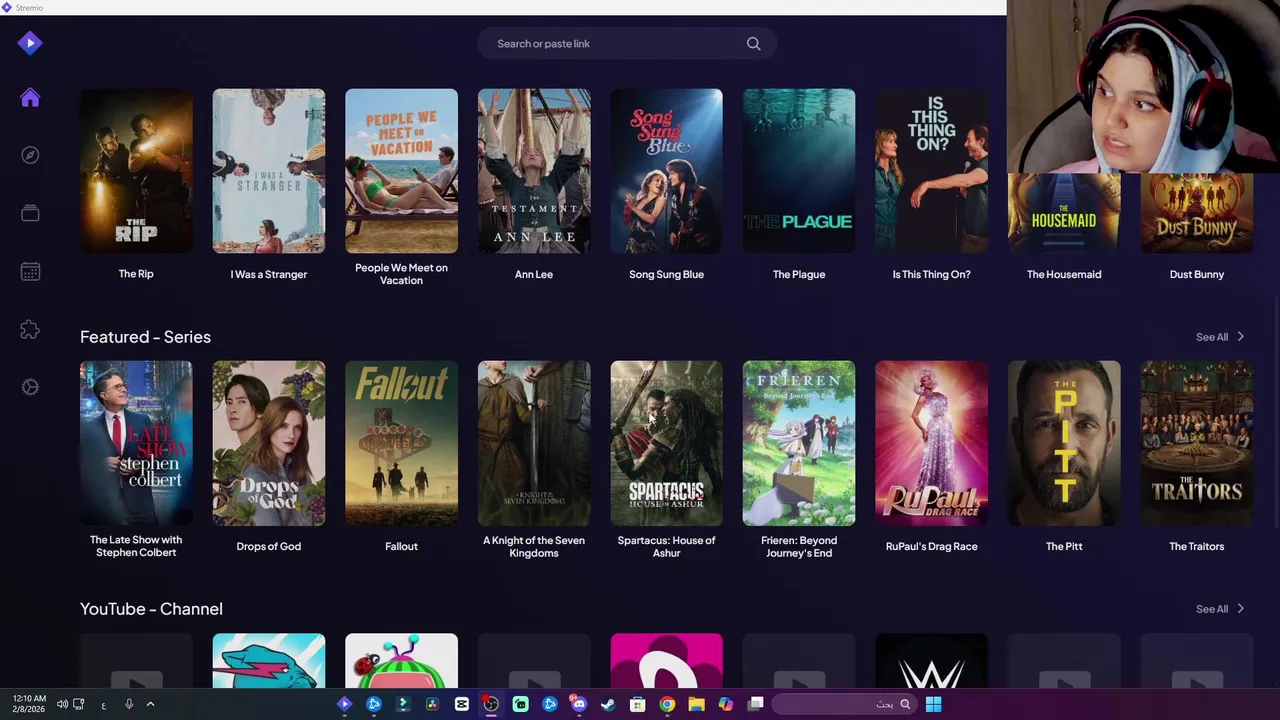The image size is (1280, 720).
Task: Open The Pitt series poster
Action: 1064,443
